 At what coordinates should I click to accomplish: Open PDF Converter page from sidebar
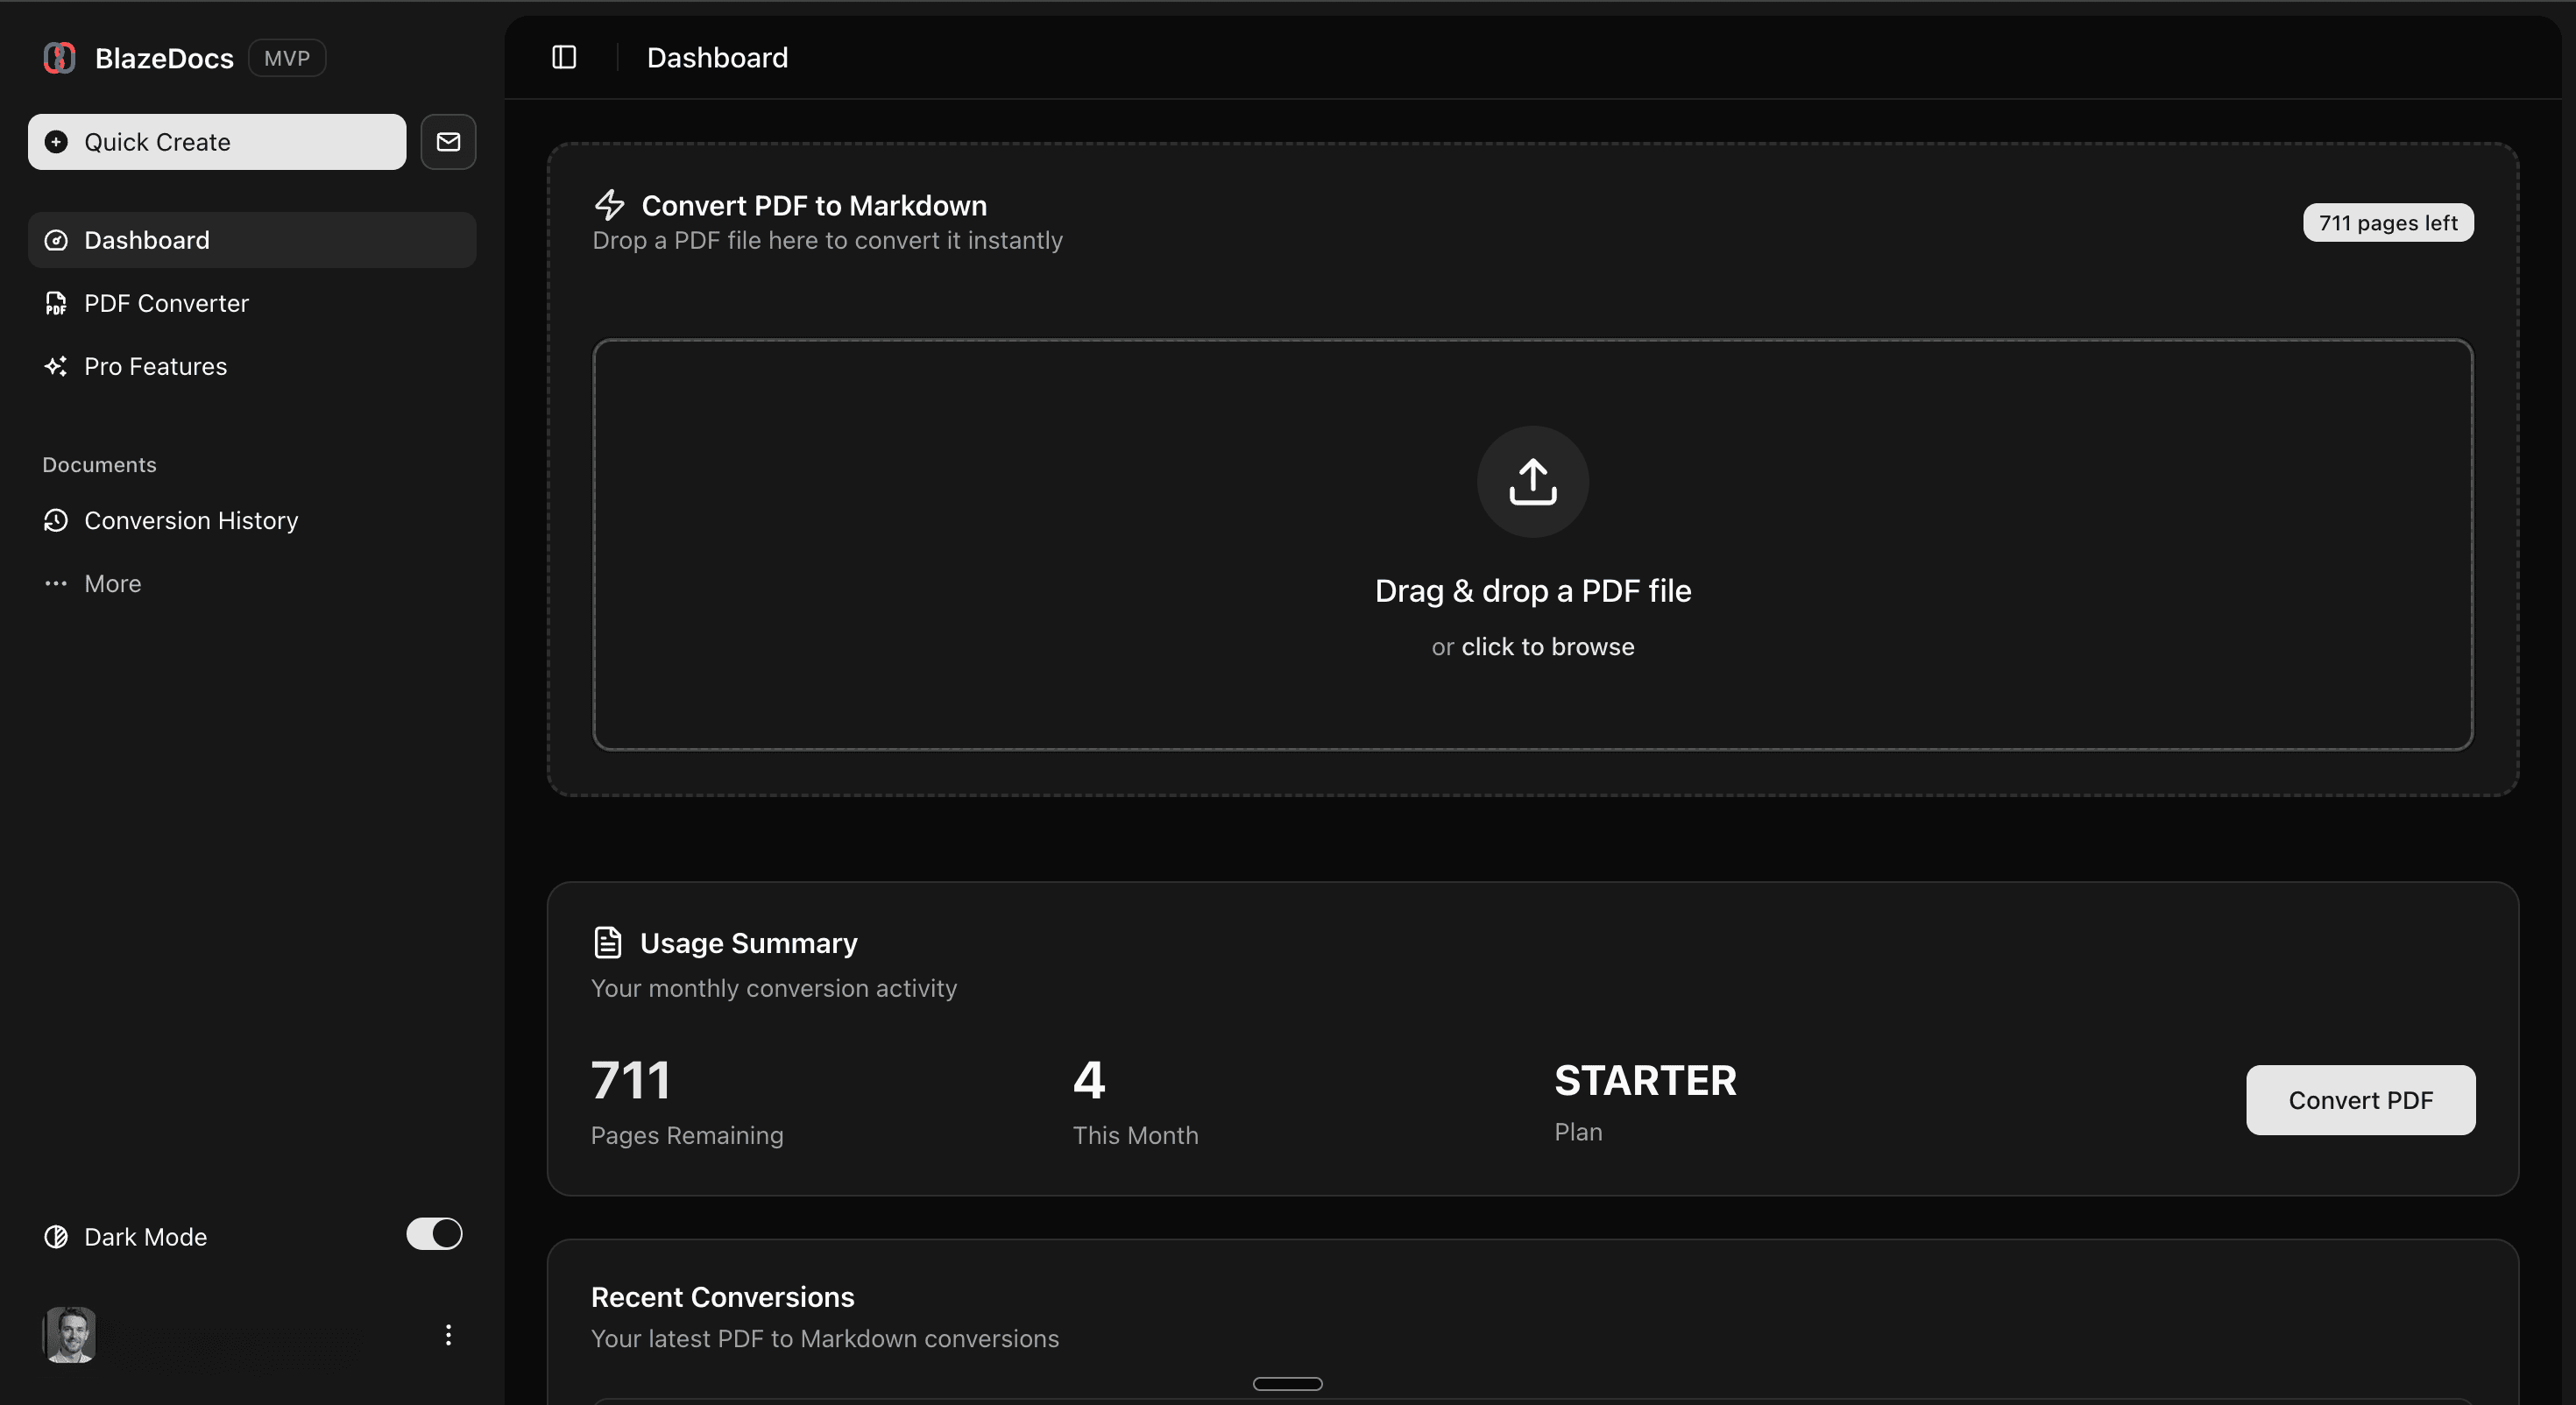click(166, 303)
